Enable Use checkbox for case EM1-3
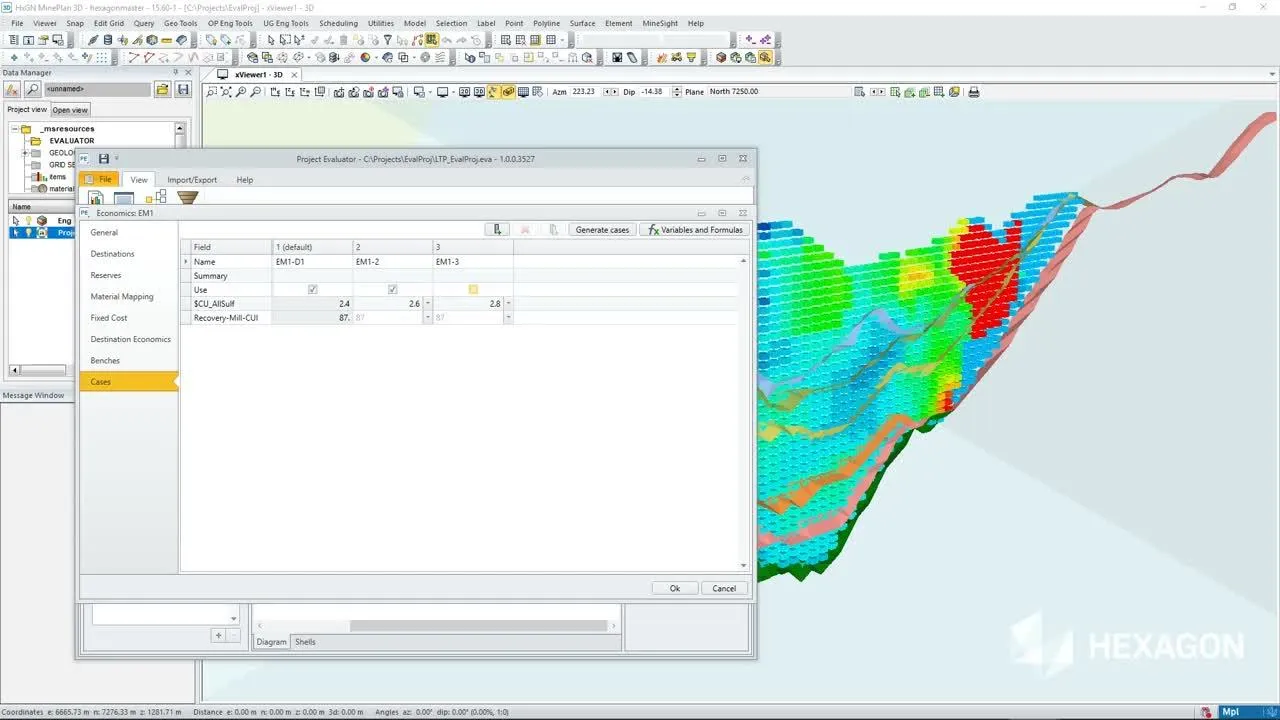Viewport: 1280px width, 720px height. tap(473, 290)
